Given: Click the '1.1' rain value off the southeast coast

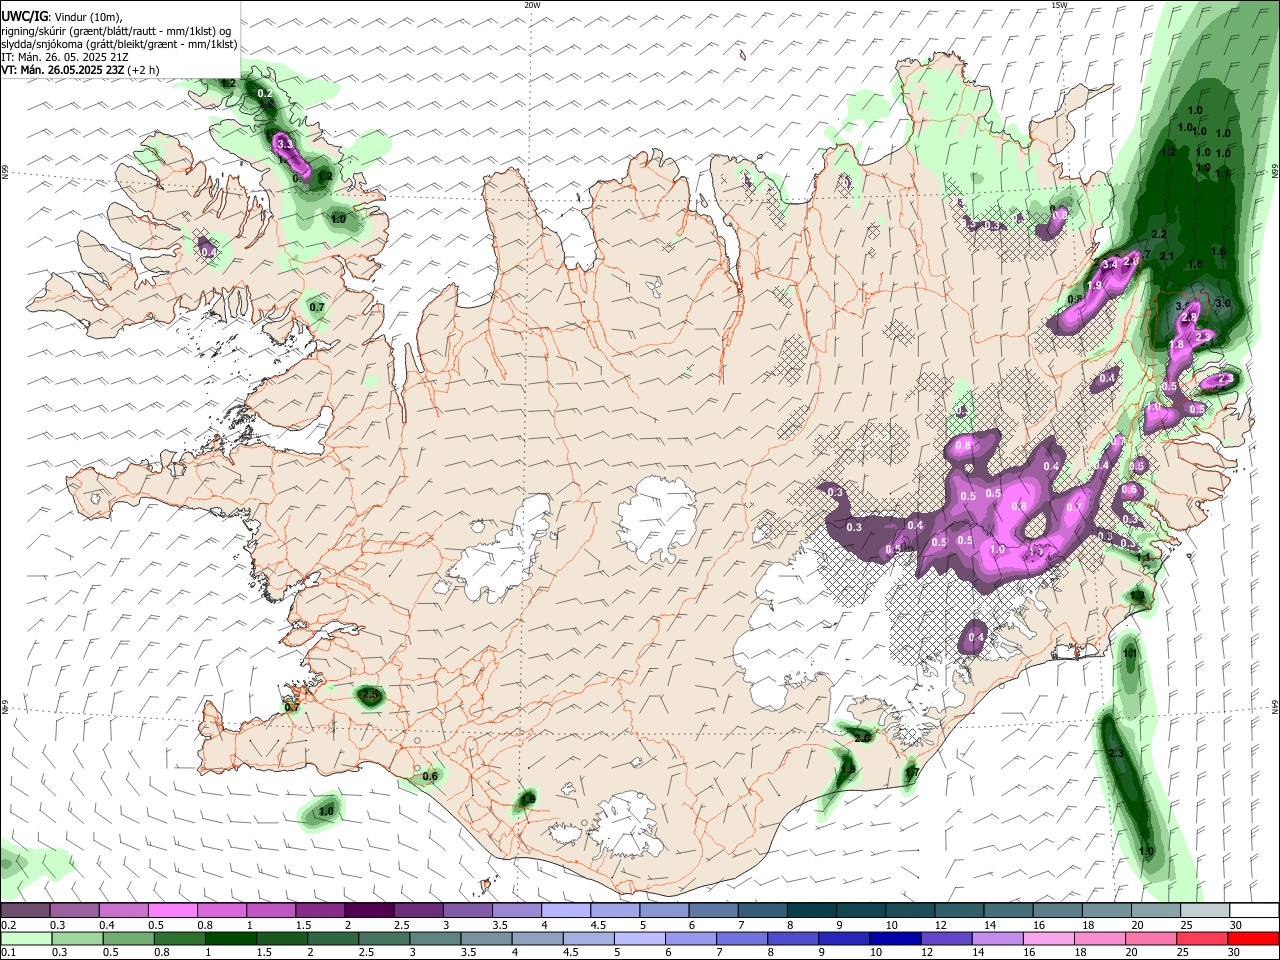Looking at the screenshot, I should (x=1130, y=653).
